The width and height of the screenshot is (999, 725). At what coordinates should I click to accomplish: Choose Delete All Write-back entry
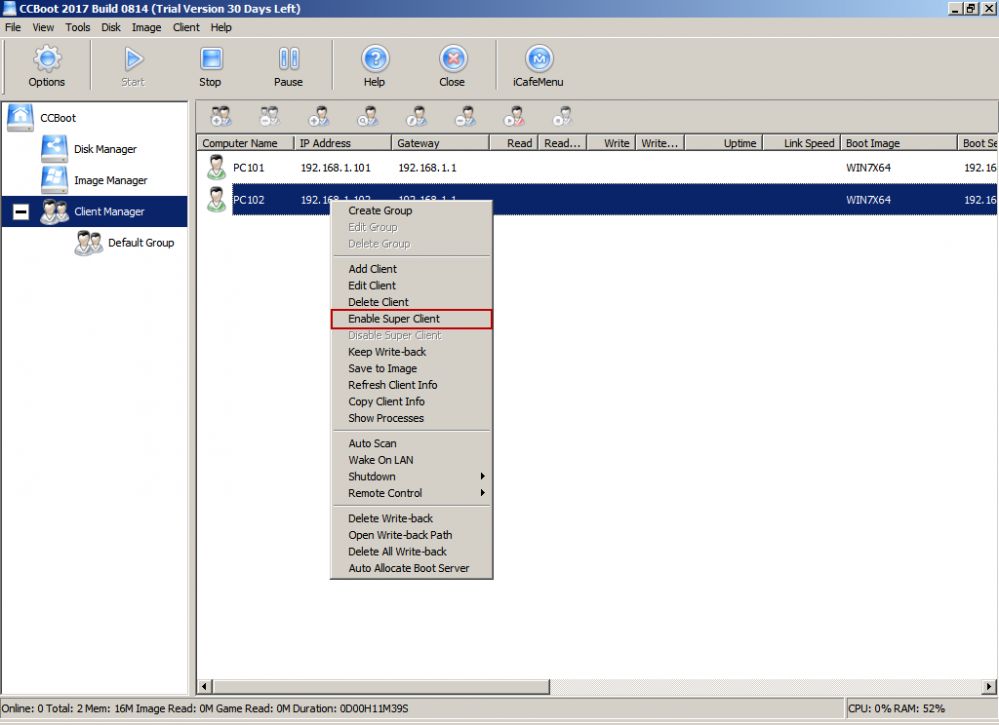coord(412,552)
